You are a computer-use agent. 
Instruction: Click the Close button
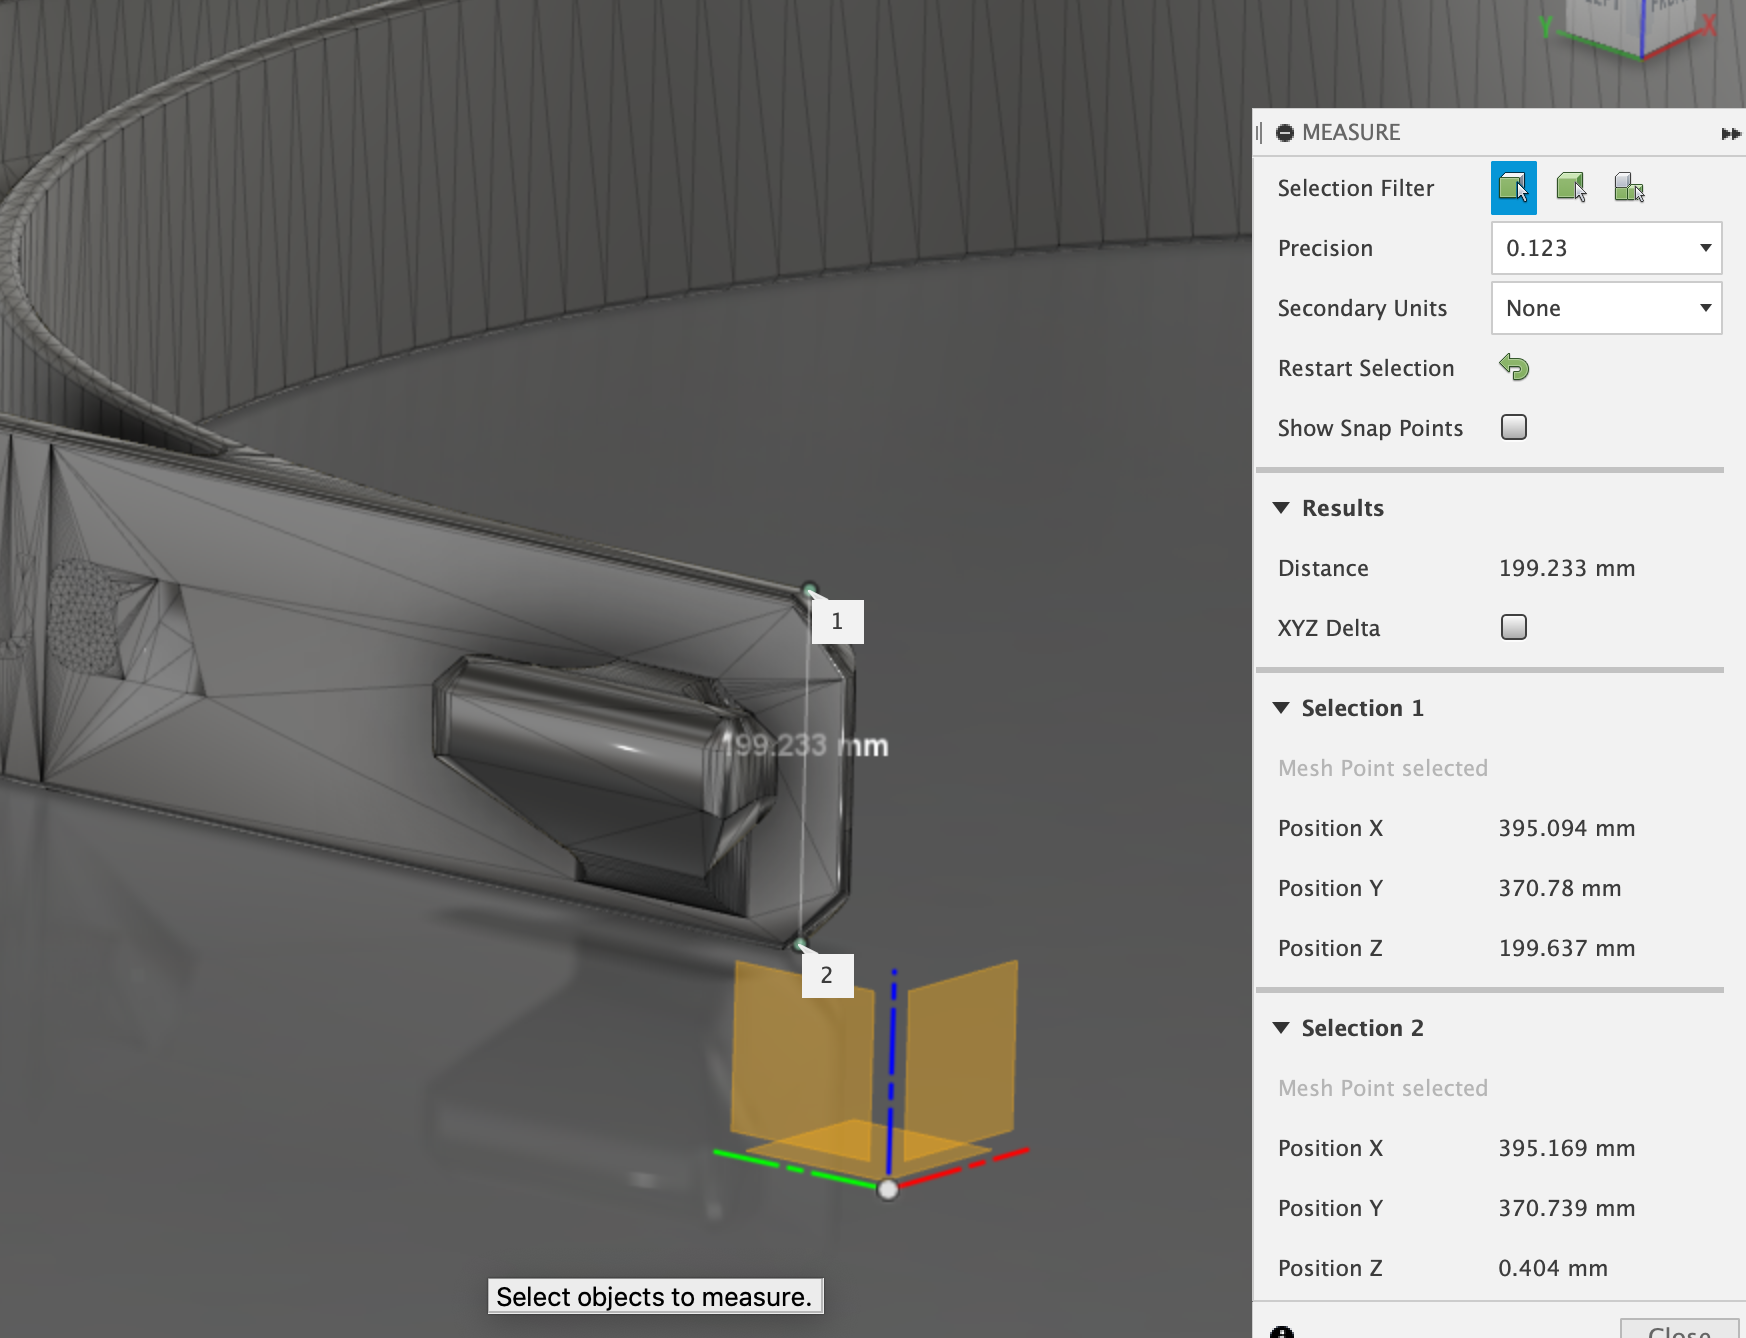pos(1681,1330)
